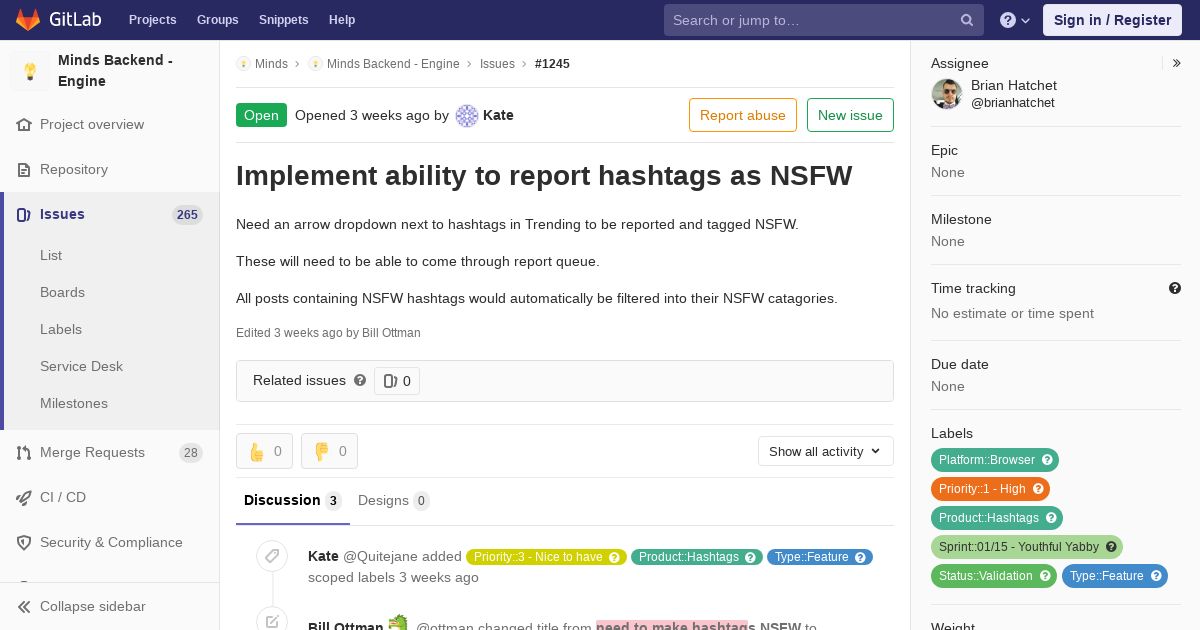Click the Project overview house icon
The width and height of the screenshot is (1200, 630).
pos(24,125)
